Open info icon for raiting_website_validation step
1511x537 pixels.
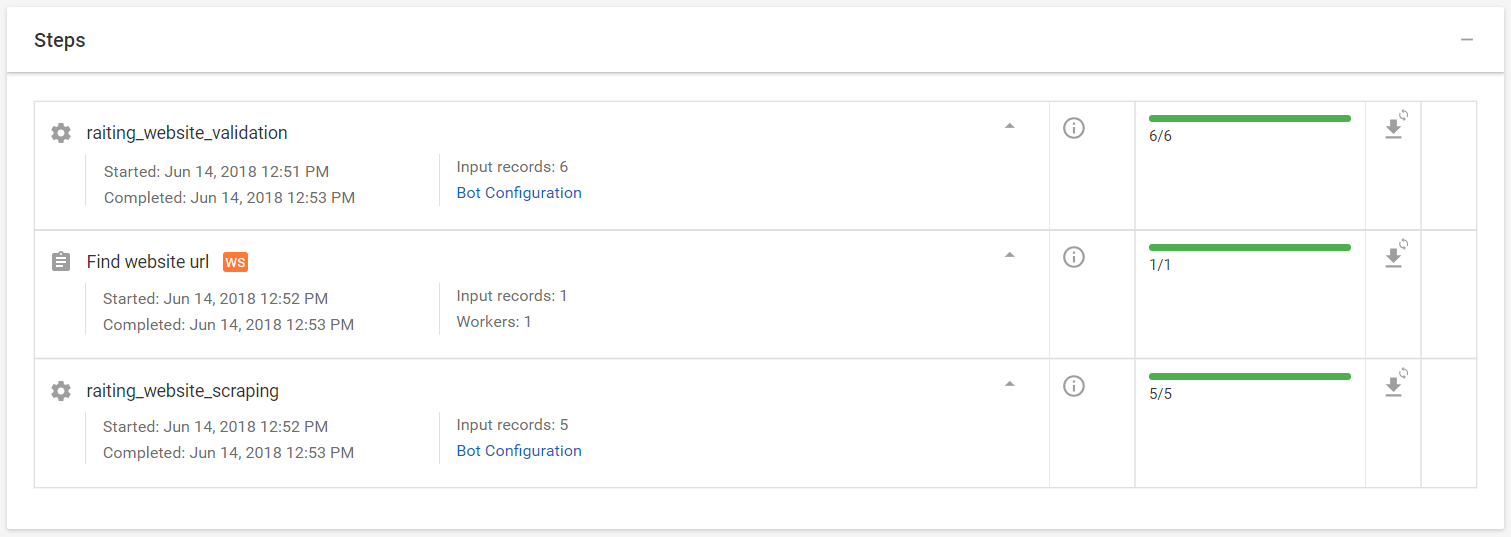[x=1074, y=128]
